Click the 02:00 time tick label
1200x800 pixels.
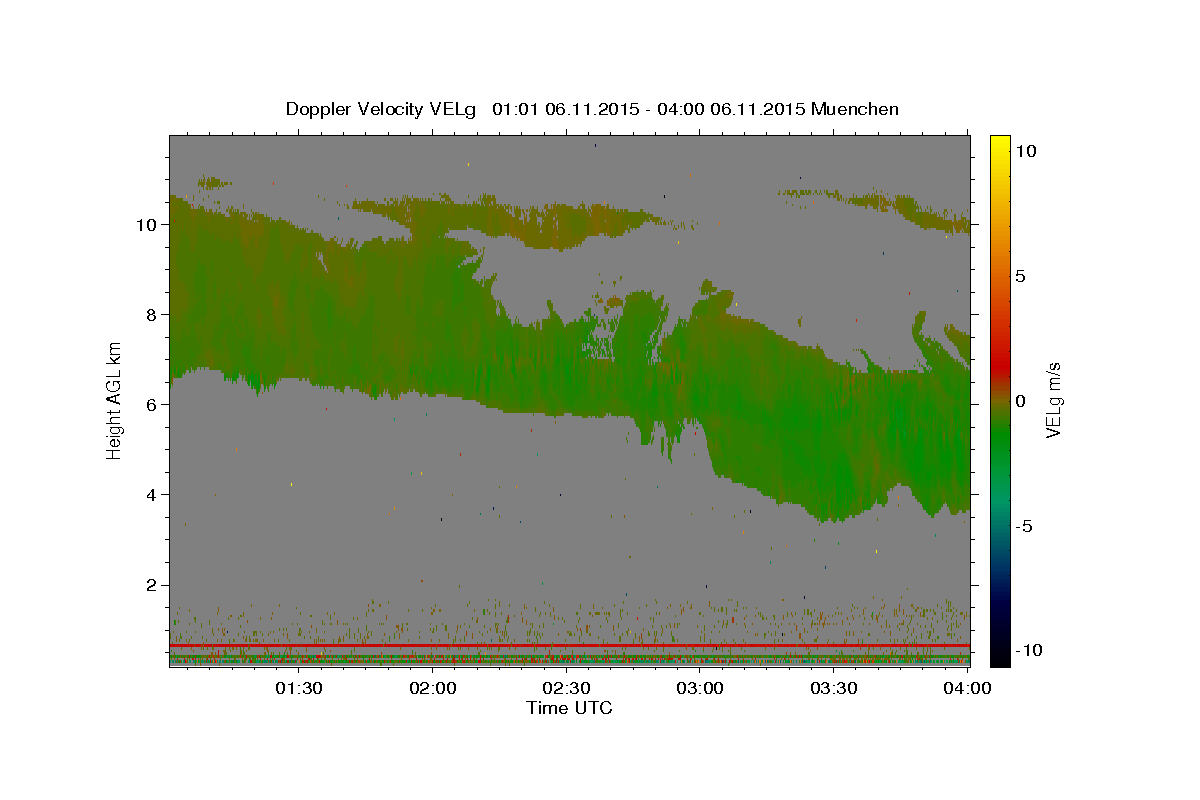pos(433,688)
